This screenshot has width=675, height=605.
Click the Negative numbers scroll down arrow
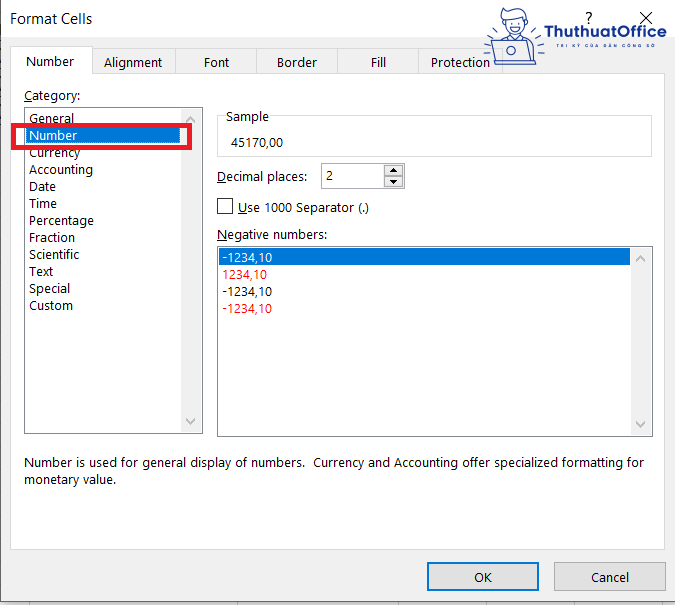point(641,424)
